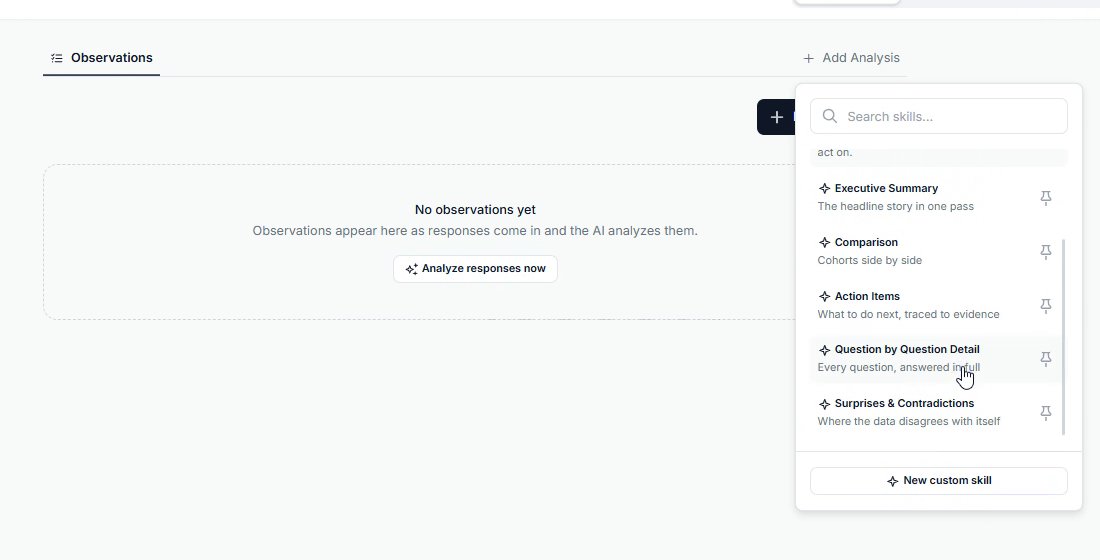Click the skills list scrollbar

1064,337
